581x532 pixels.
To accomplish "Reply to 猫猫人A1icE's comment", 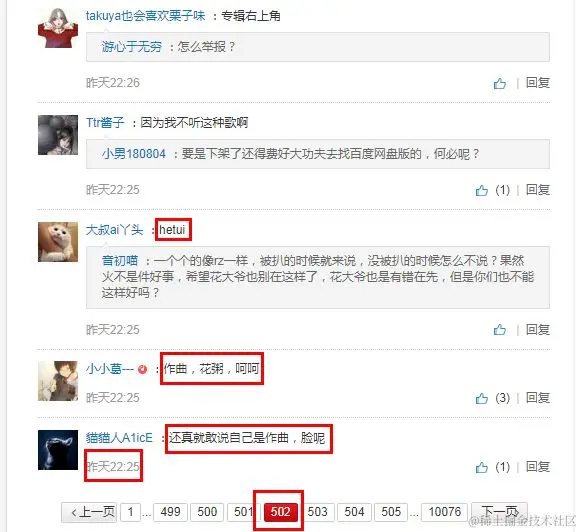I will [x=538, y=467].
